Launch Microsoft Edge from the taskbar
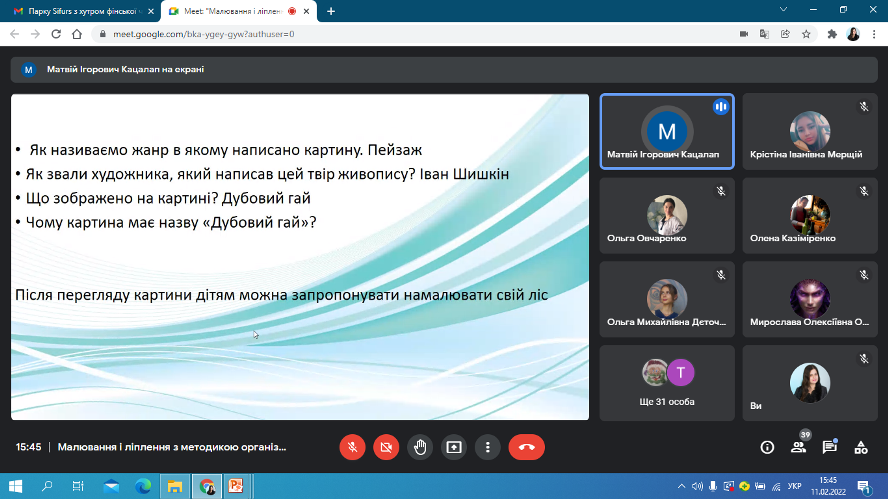This screenshot has width=888, height=499. 143,486
